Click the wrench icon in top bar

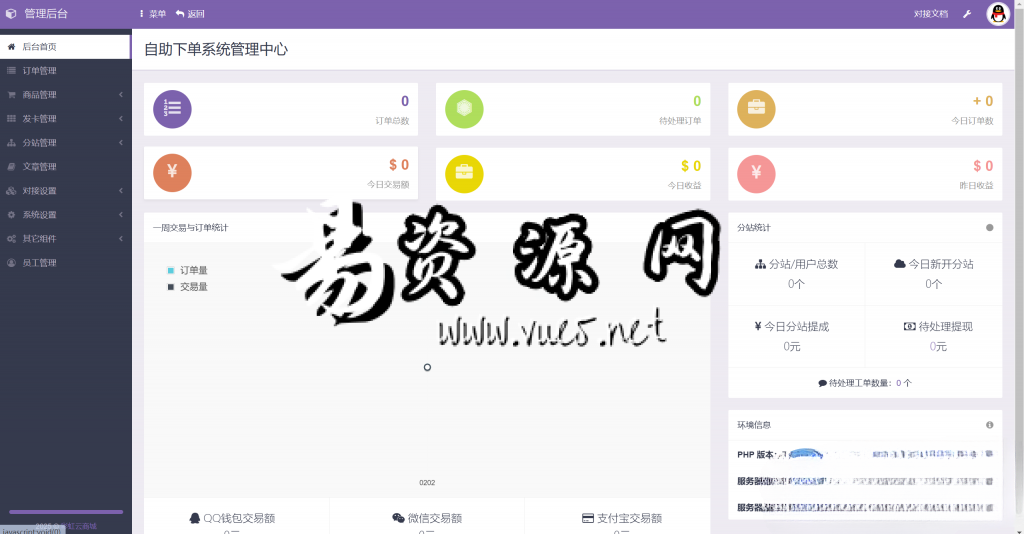tap(967, 14)
